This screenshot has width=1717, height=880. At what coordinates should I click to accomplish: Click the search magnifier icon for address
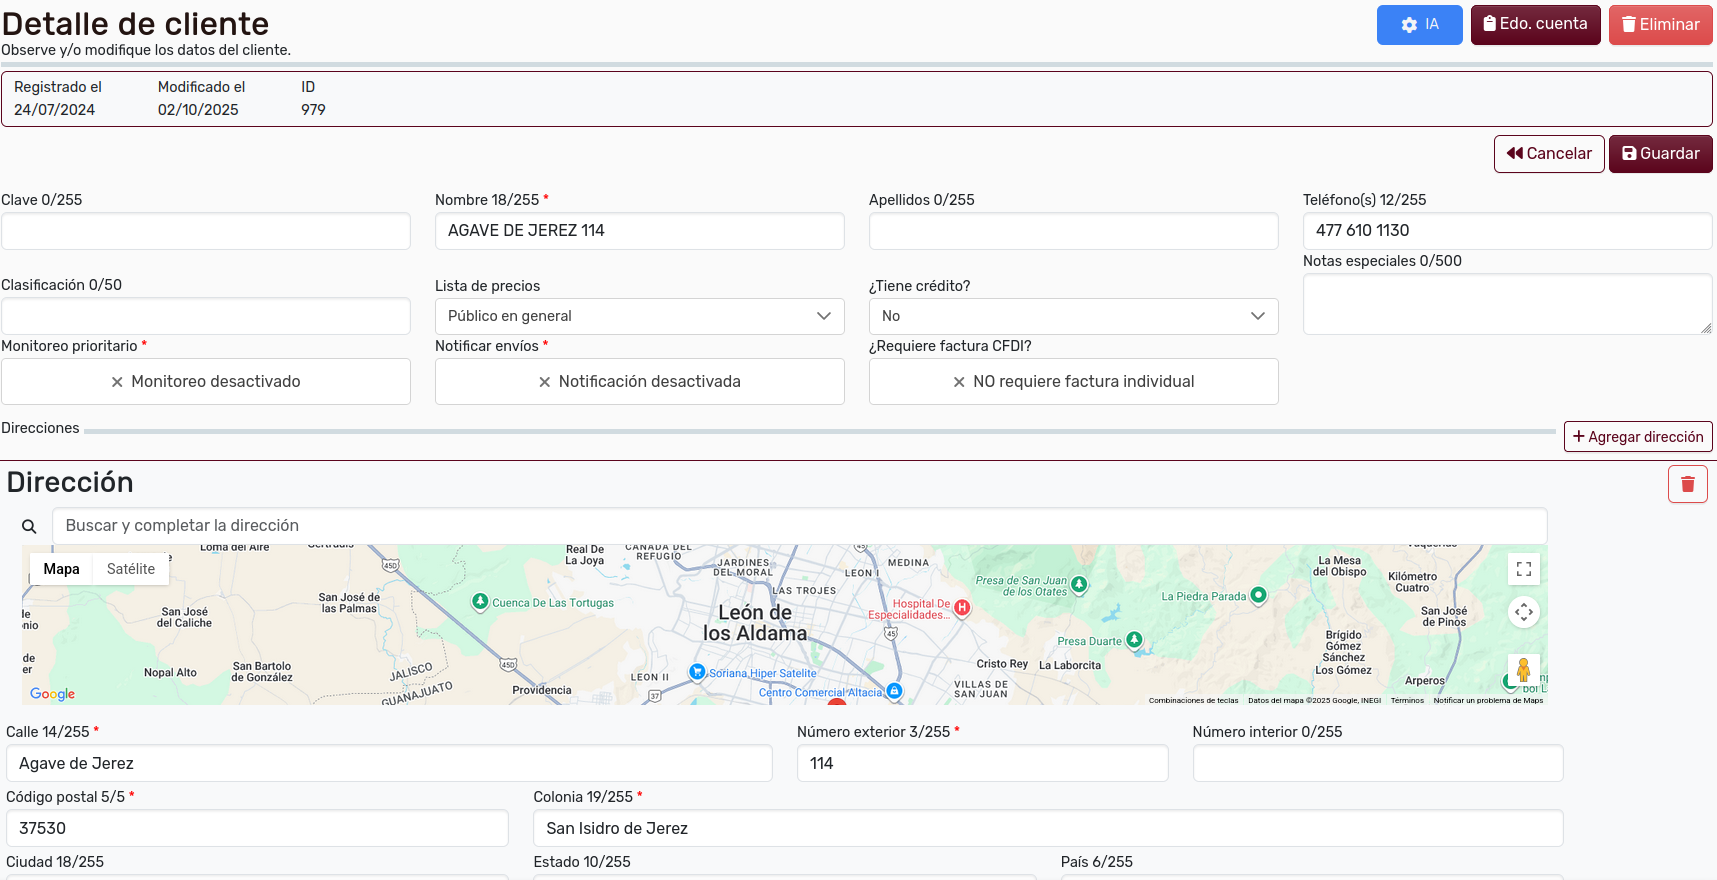(x=29, y=526)
